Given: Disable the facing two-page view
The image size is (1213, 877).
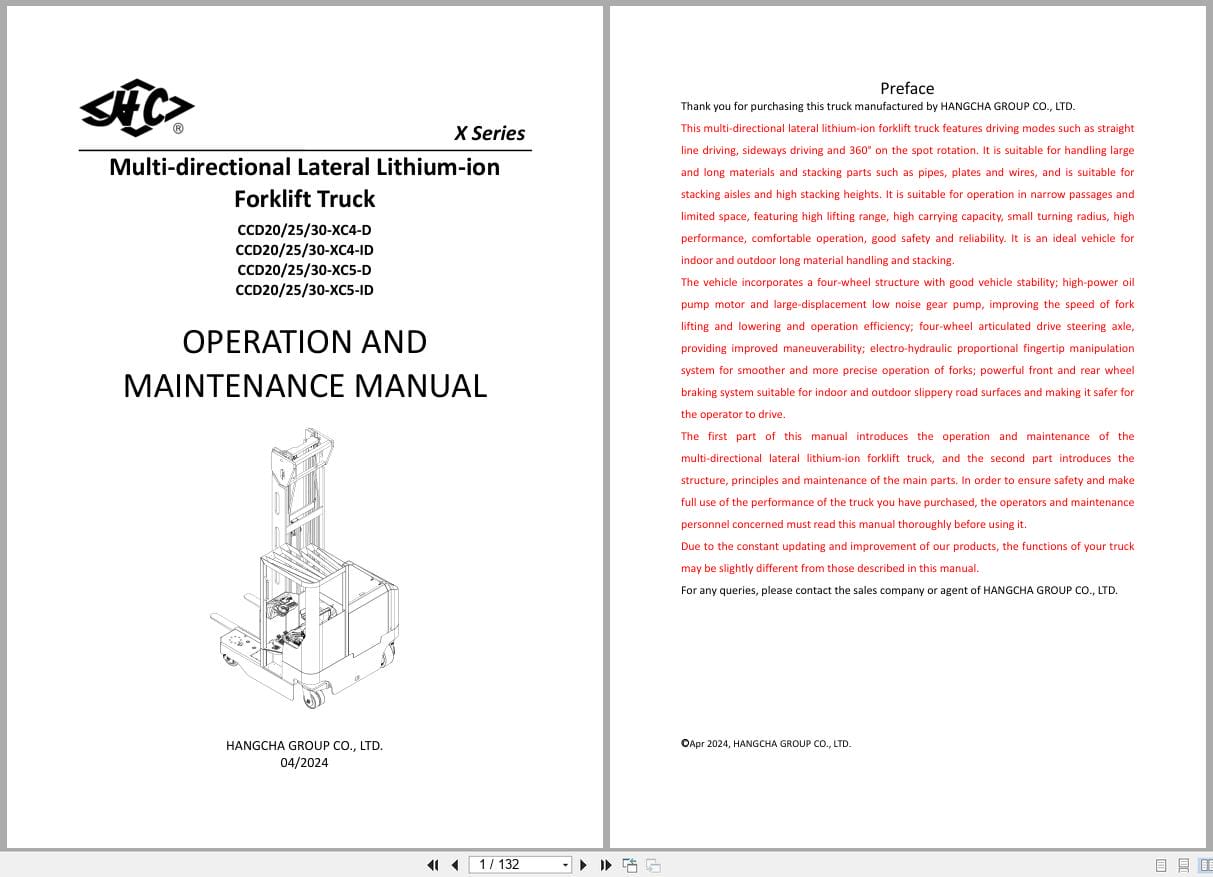Looking at the screenshot, I should pos(1206,865).
